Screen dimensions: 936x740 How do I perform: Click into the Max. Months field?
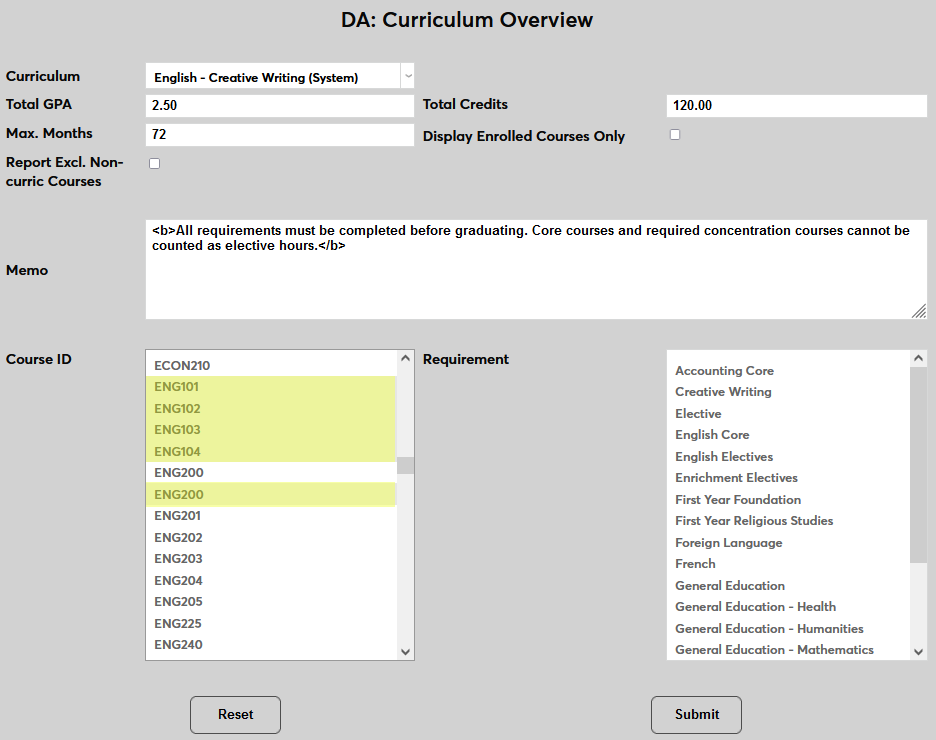click(279, 134)
